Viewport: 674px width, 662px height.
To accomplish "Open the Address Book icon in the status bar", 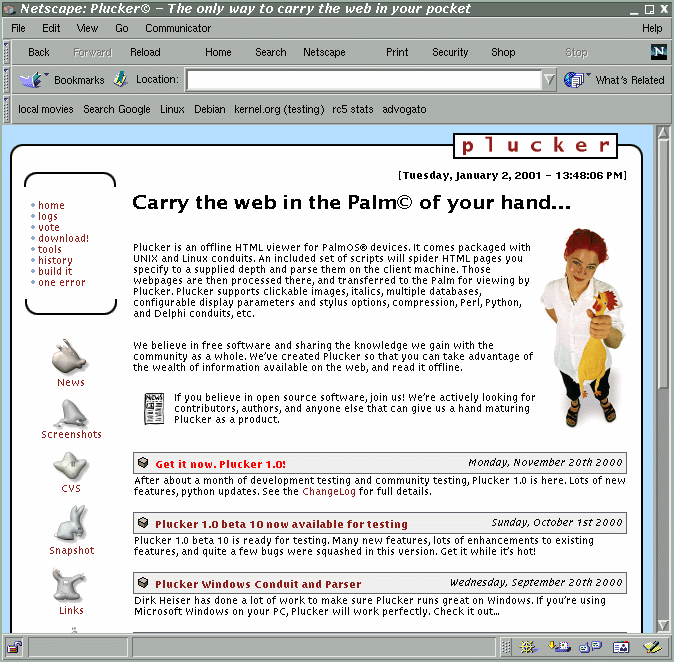I will (621, 647).
